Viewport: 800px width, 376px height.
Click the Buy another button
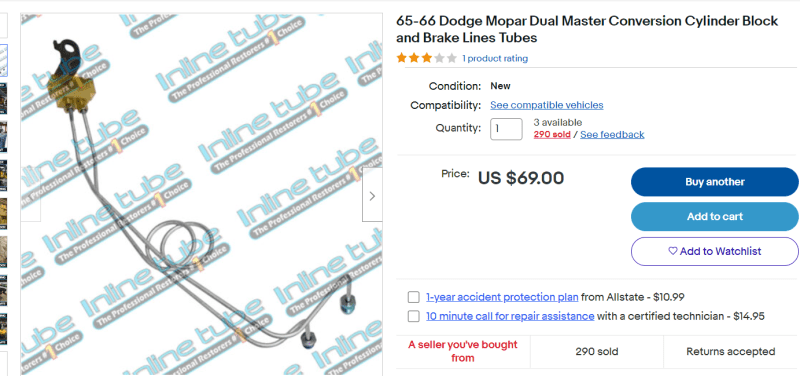[714, 182]
